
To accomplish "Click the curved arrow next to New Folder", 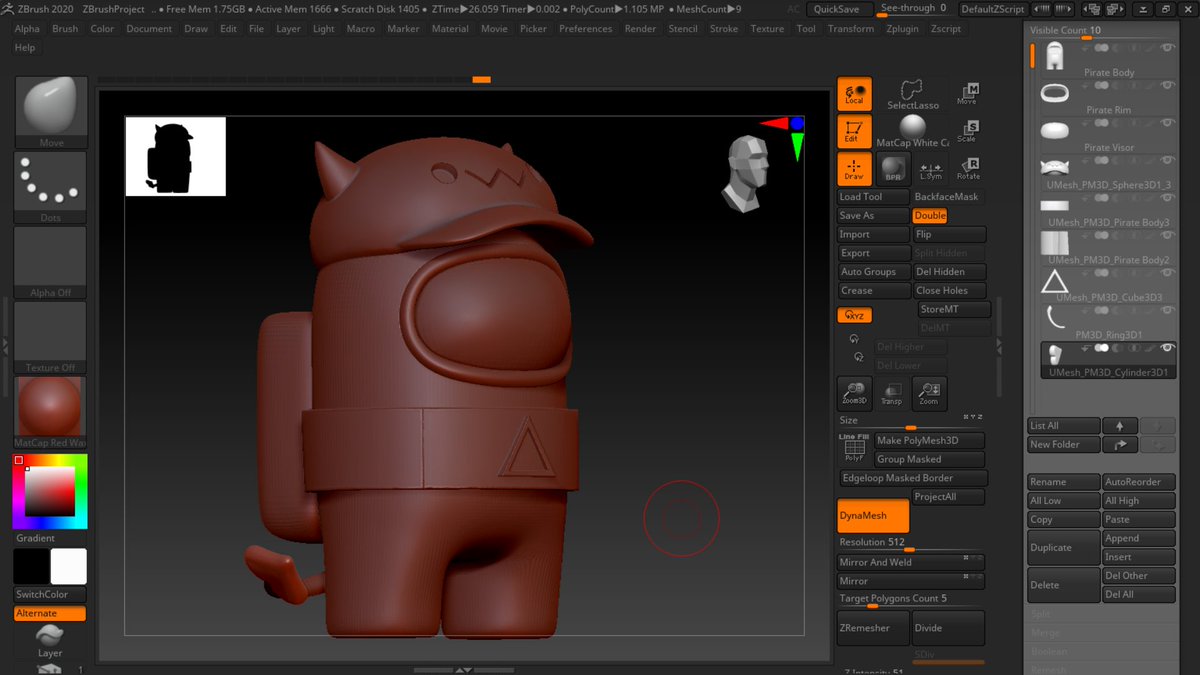I will pyautogui.click(x=1120, y=445).
